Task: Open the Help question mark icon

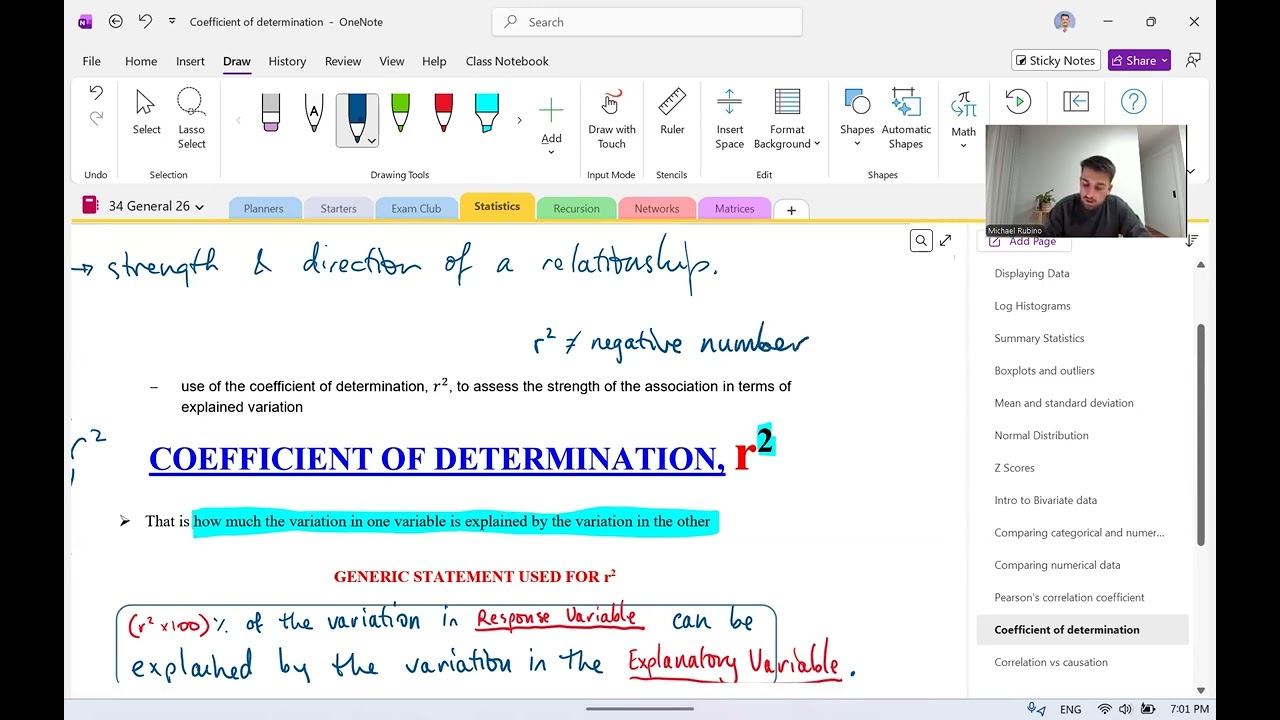Action: coord(1133,101)
